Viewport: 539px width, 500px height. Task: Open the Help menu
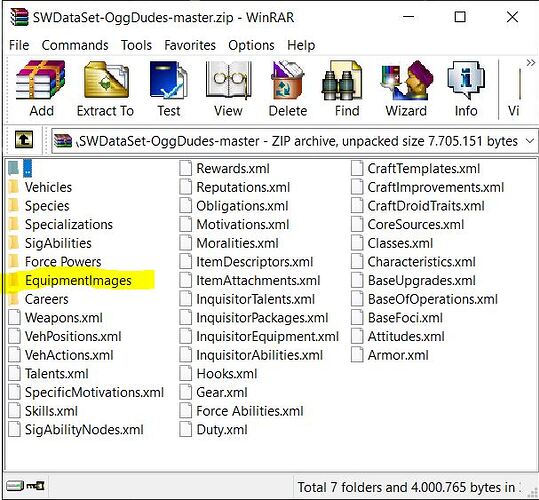tap(301, 45)
